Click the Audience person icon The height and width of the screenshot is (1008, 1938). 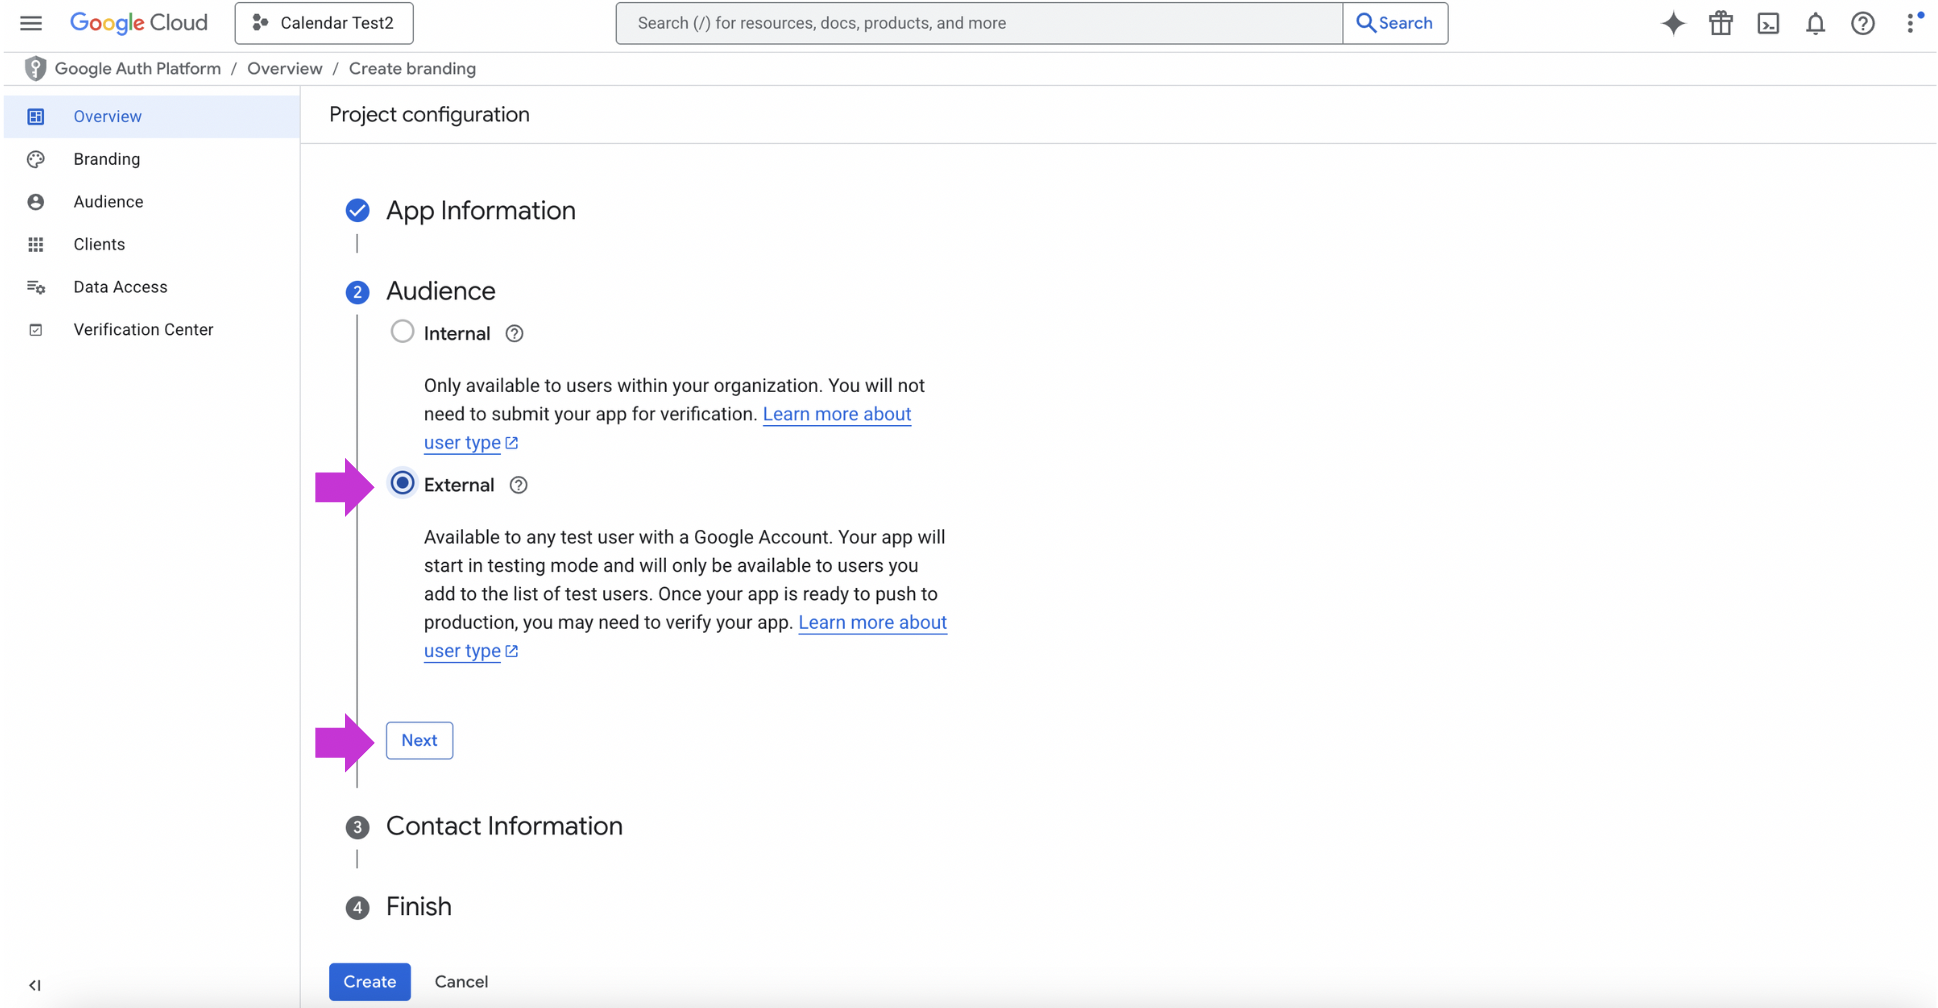[36, 202]
